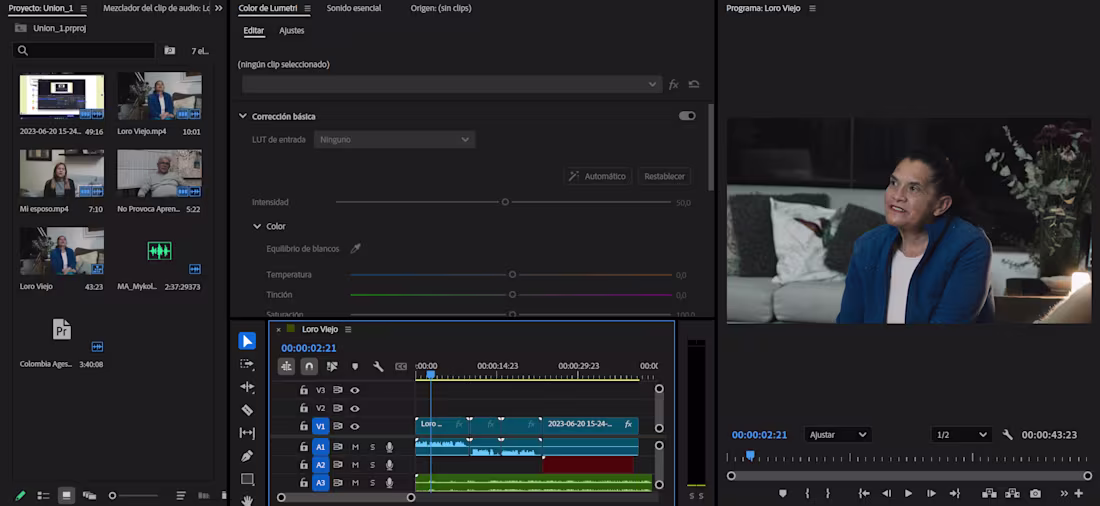The height and width of the screenshot is (506, 1100).
Task: Select the Editar tab in Lumetri
Action: 253,31
